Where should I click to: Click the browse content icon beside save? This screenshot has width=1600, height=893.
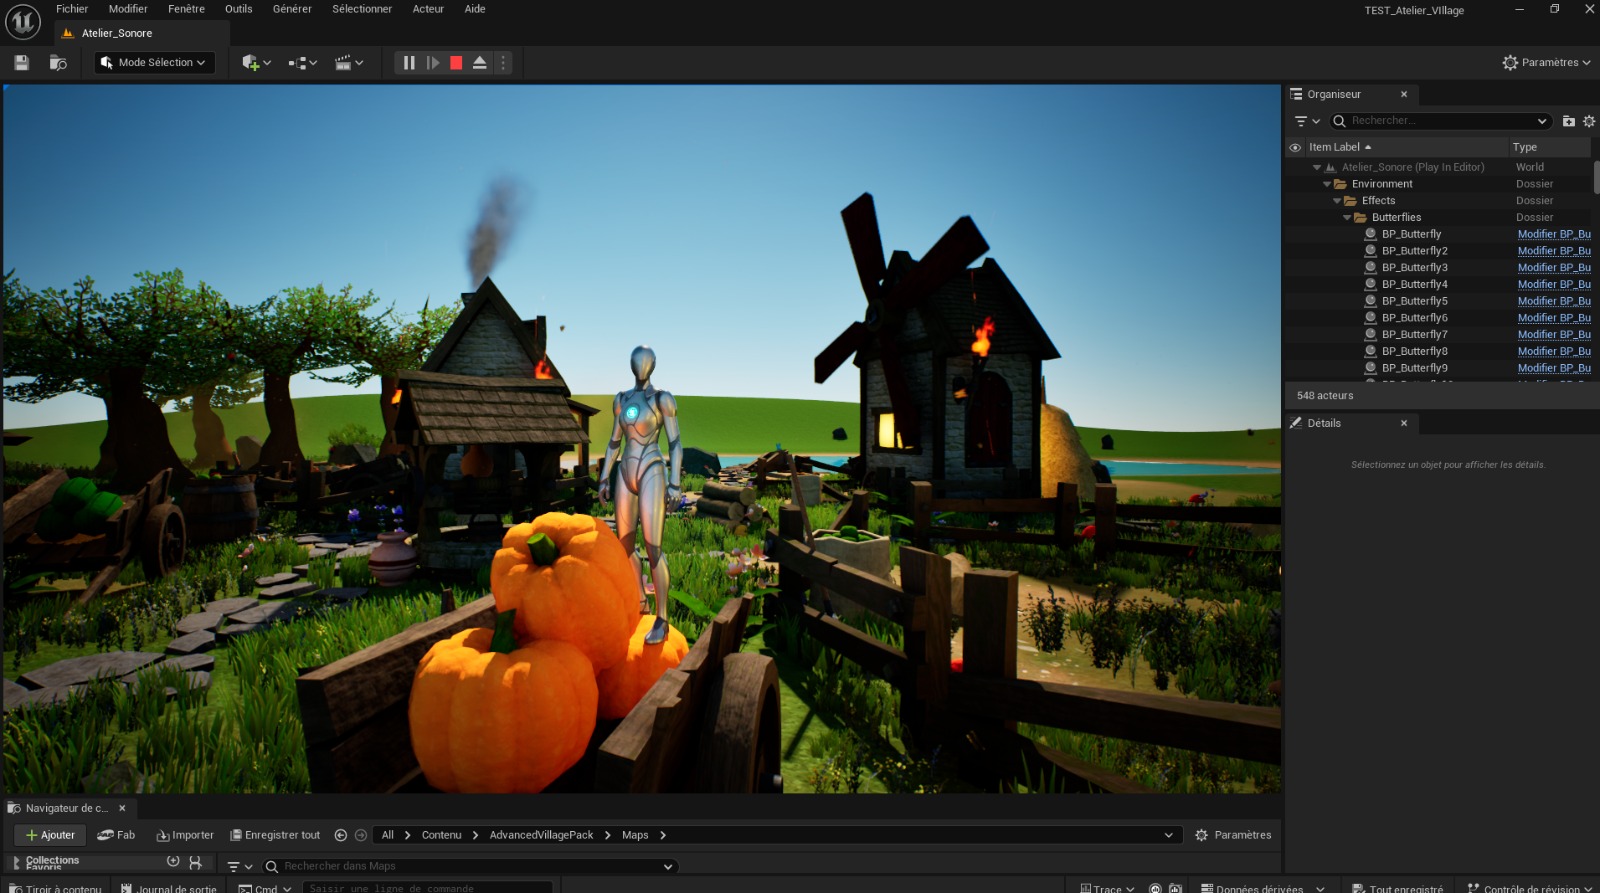[58, 63]
